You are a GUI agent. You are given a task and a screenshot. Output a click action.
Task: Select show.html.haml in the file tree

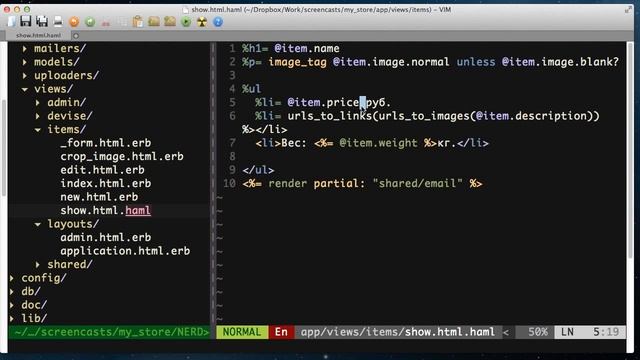point(106,210)
